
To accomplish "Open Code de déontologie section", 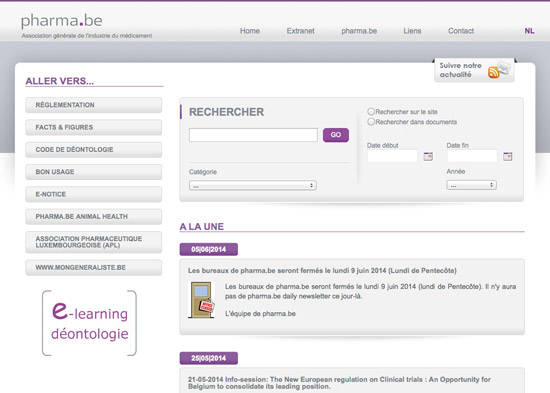I will point(94,149).
